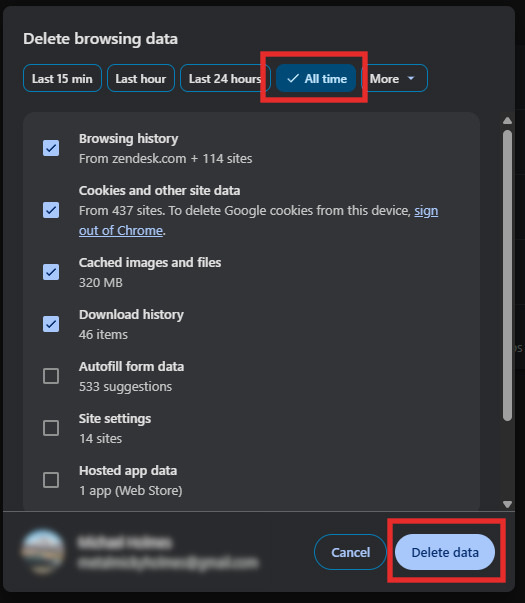Select the Last hour time range
The width and height of the screenshot is (525, 603).
point(141,78)
